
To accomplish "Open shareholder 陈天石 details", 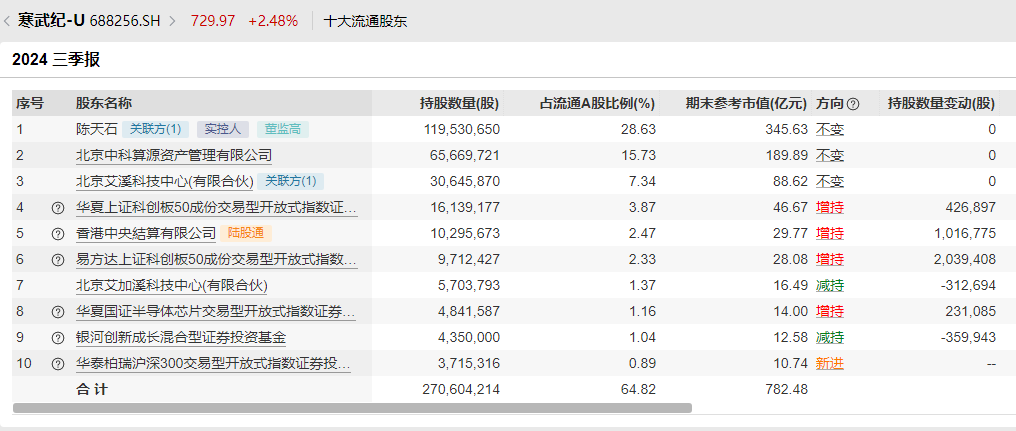I will 97,129.
